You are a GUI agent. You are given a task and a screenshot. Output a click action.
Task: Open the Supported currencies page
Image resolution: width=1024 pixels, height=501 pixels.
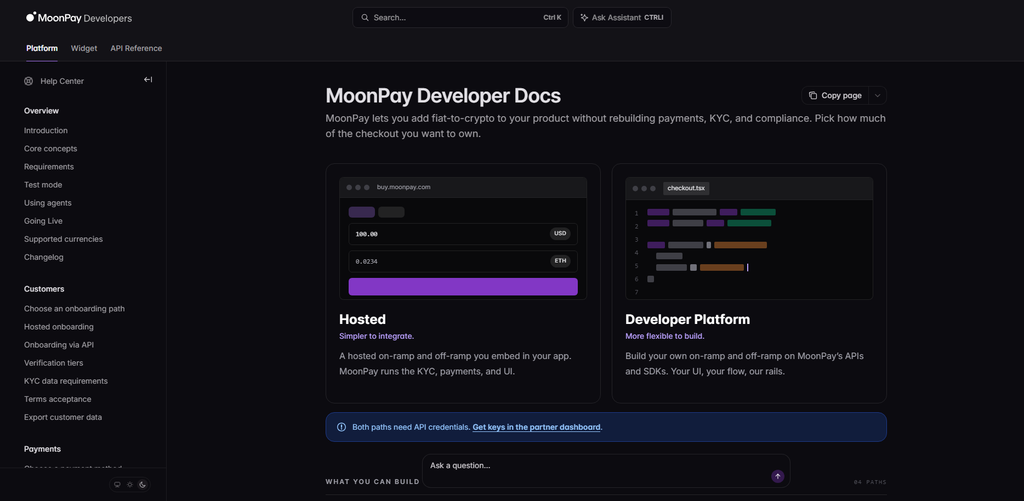pos(63,239)
